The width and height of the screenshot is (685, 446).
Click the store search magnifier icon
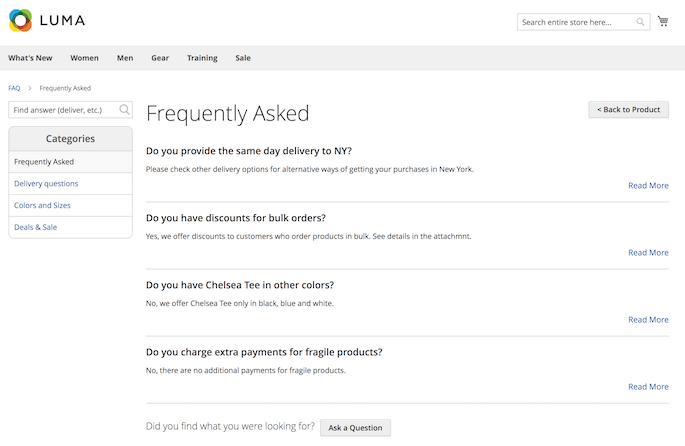(x=640, y=22)
